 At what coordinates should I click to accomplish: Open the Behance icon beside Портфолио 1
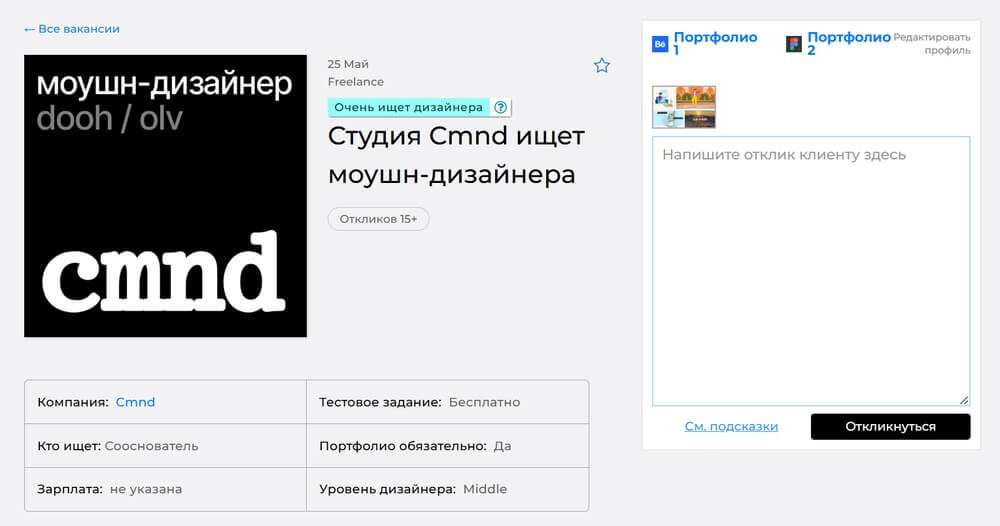tap(660, 44)
